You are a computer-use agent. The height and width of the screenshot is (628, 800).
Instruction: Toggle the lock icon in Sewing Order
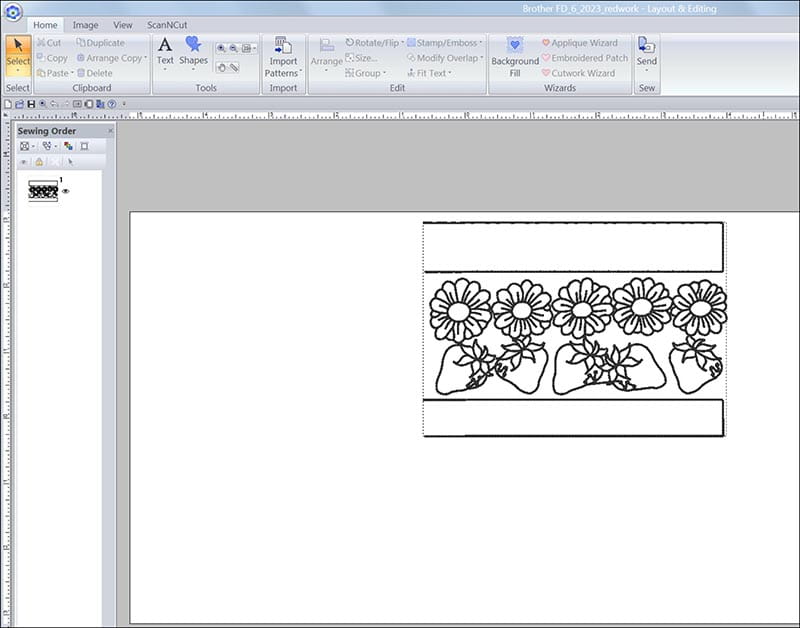[39, 161]
